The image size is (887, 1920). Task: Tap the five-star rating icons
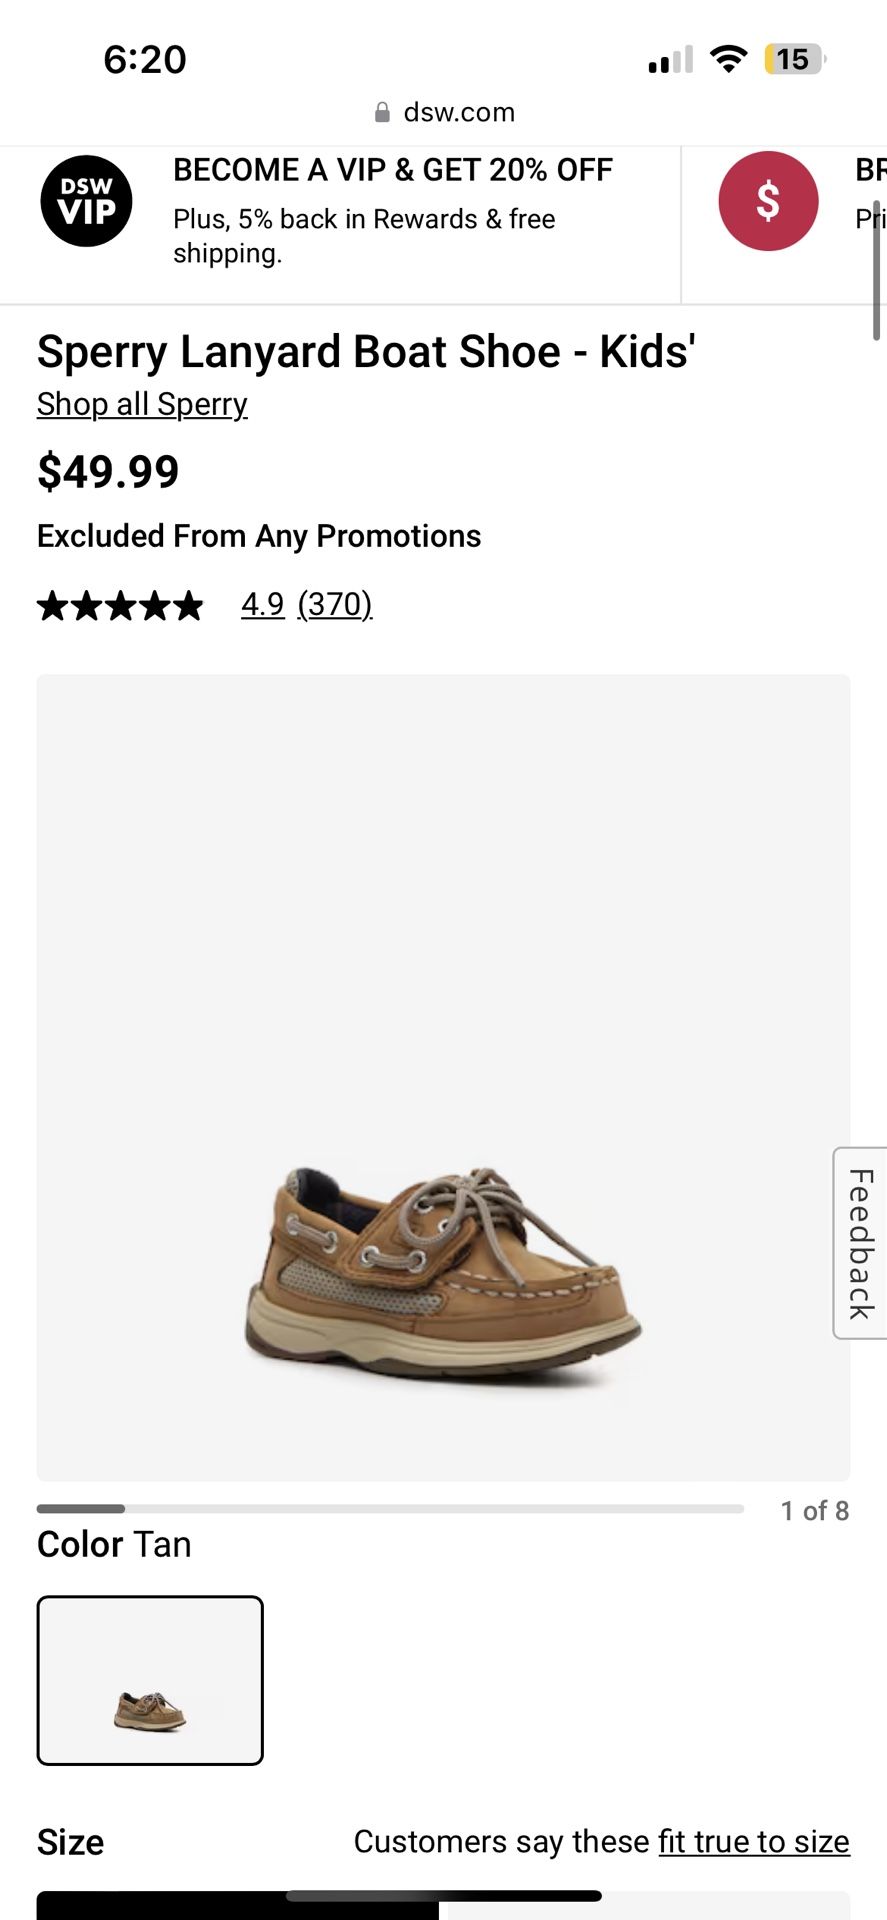[x=120, y=605]
